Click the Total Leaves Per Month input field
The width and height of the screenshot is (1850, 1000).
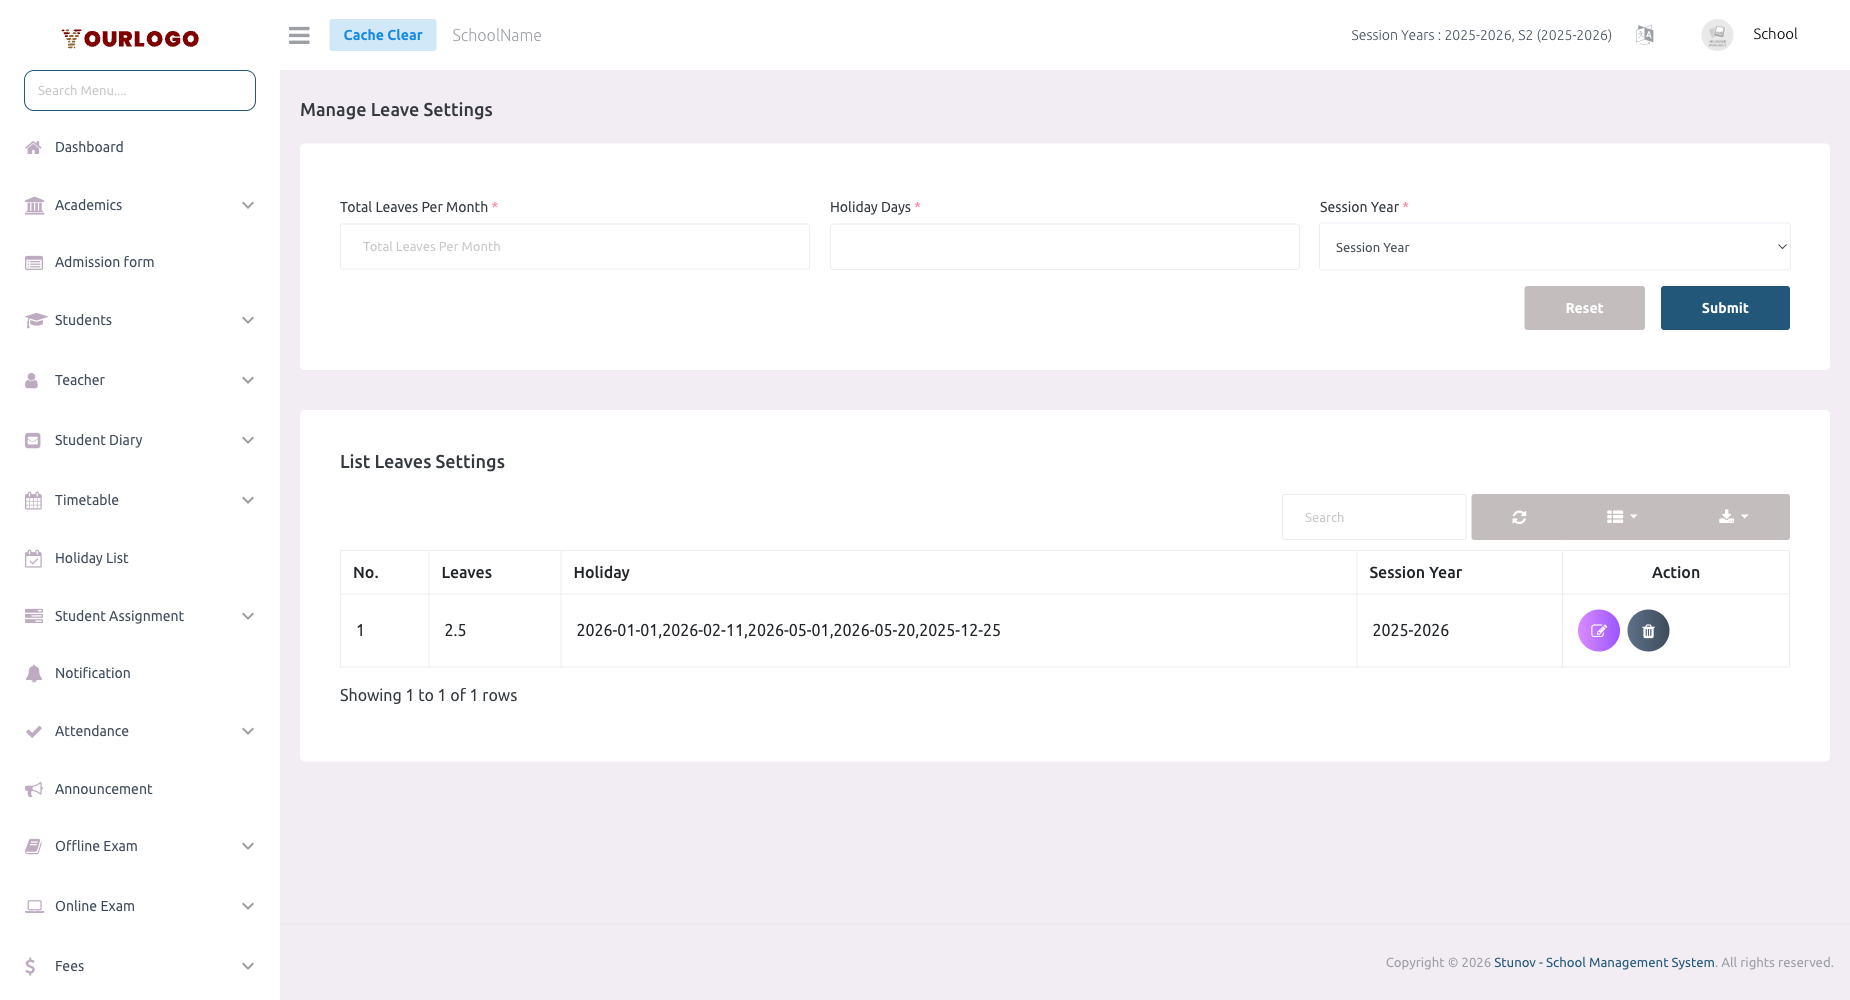pos(574,246)
